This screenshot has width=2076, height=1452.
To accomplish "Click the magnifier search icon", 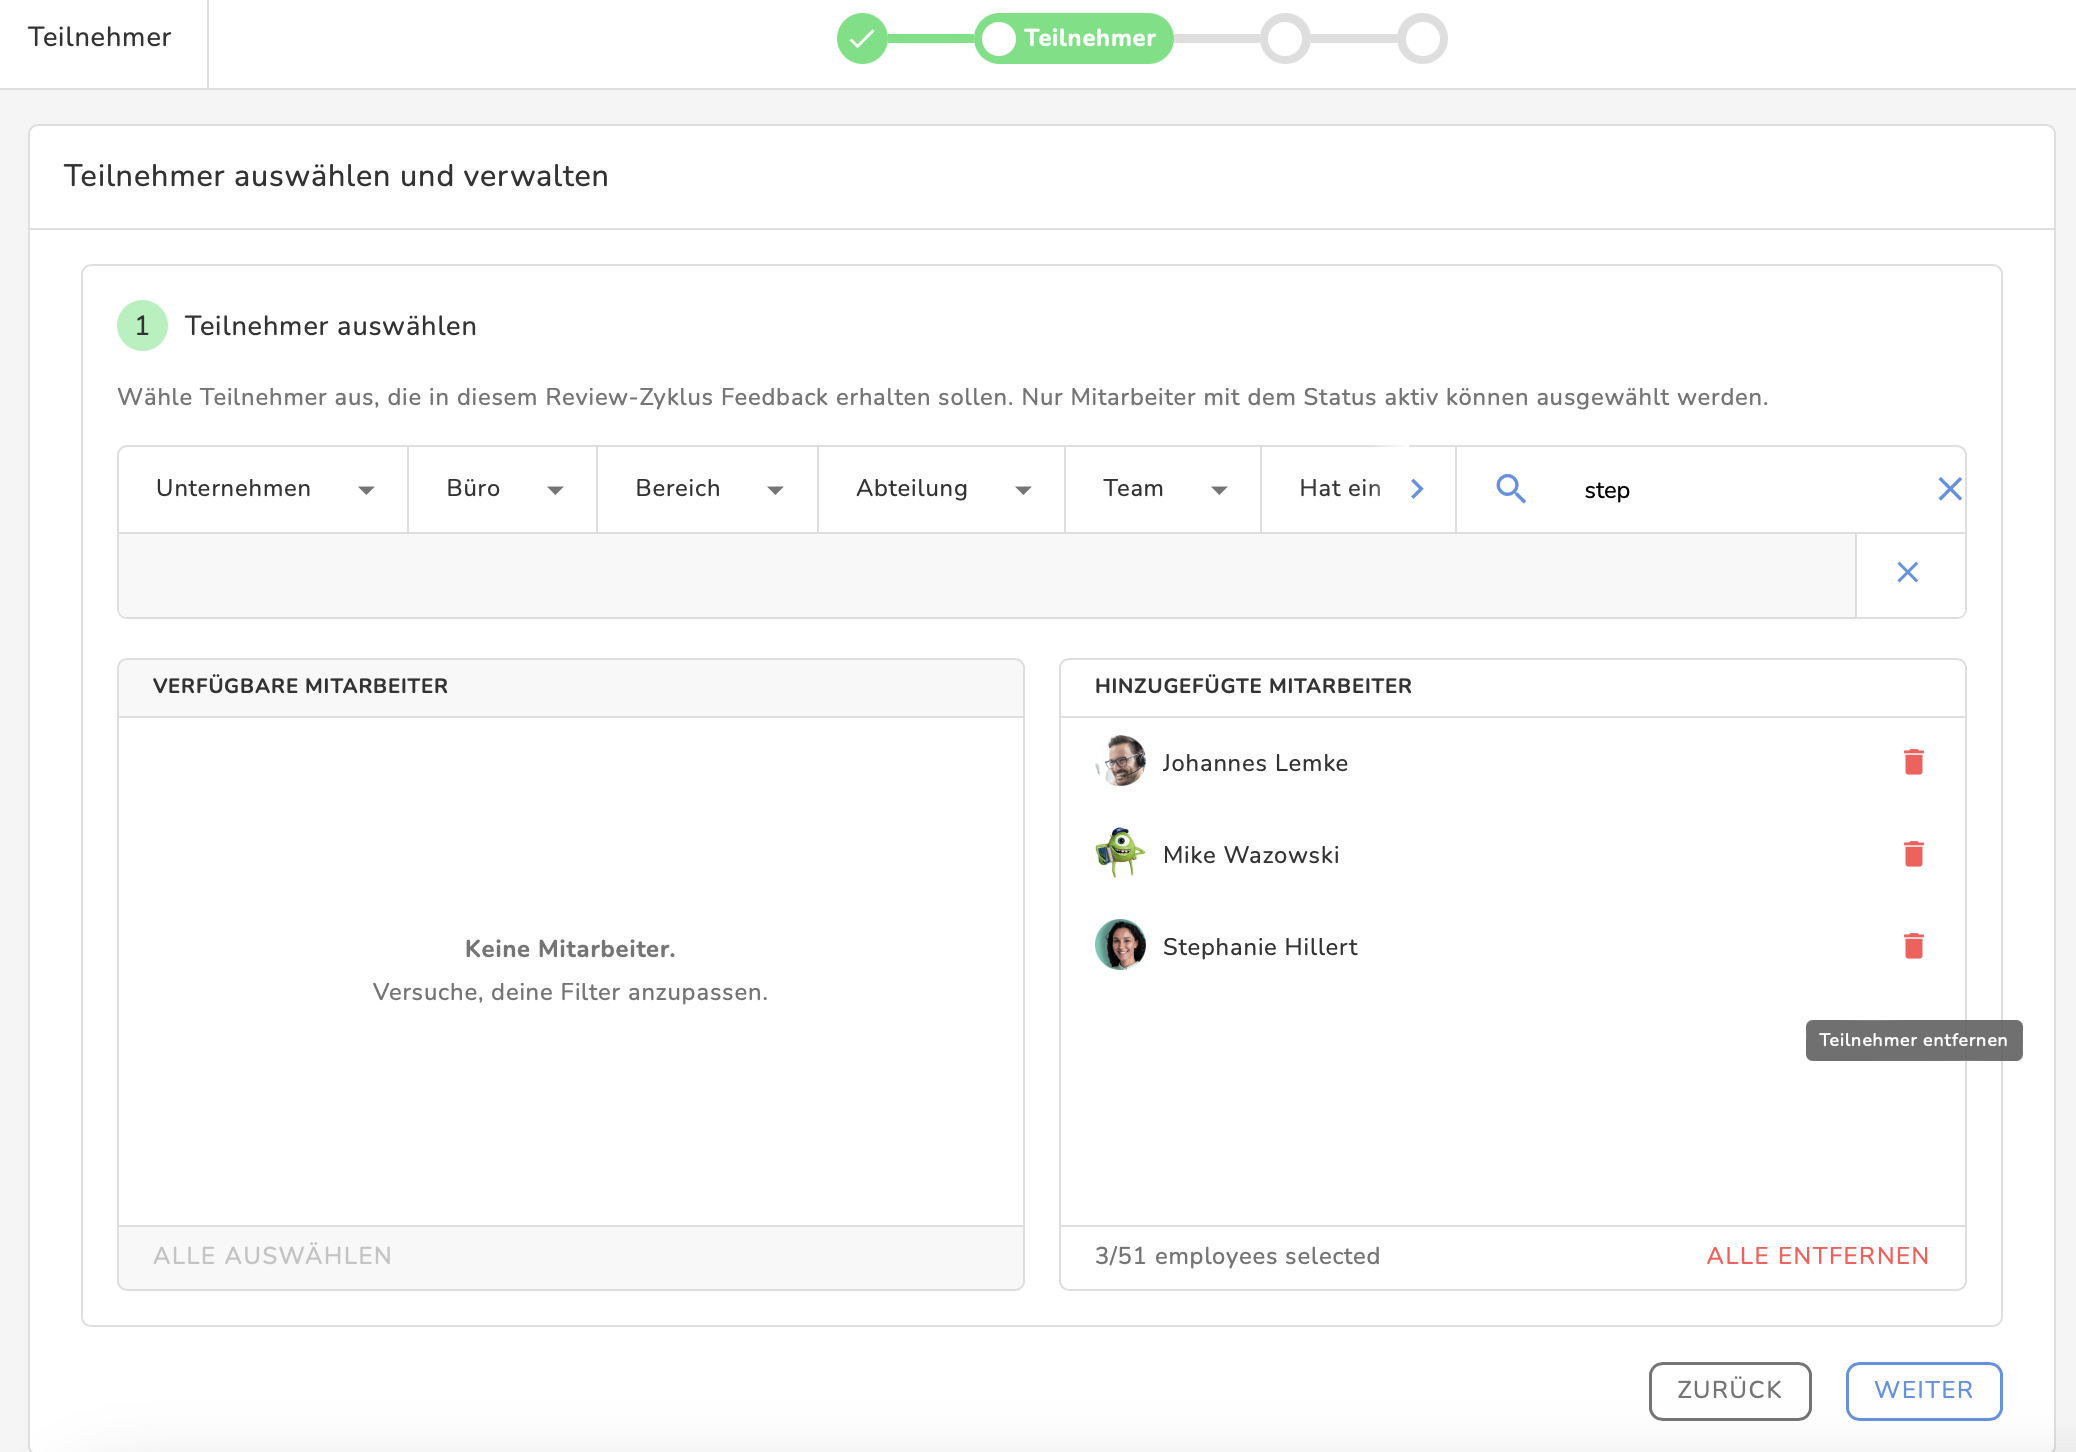I will tap(1510, 489).
